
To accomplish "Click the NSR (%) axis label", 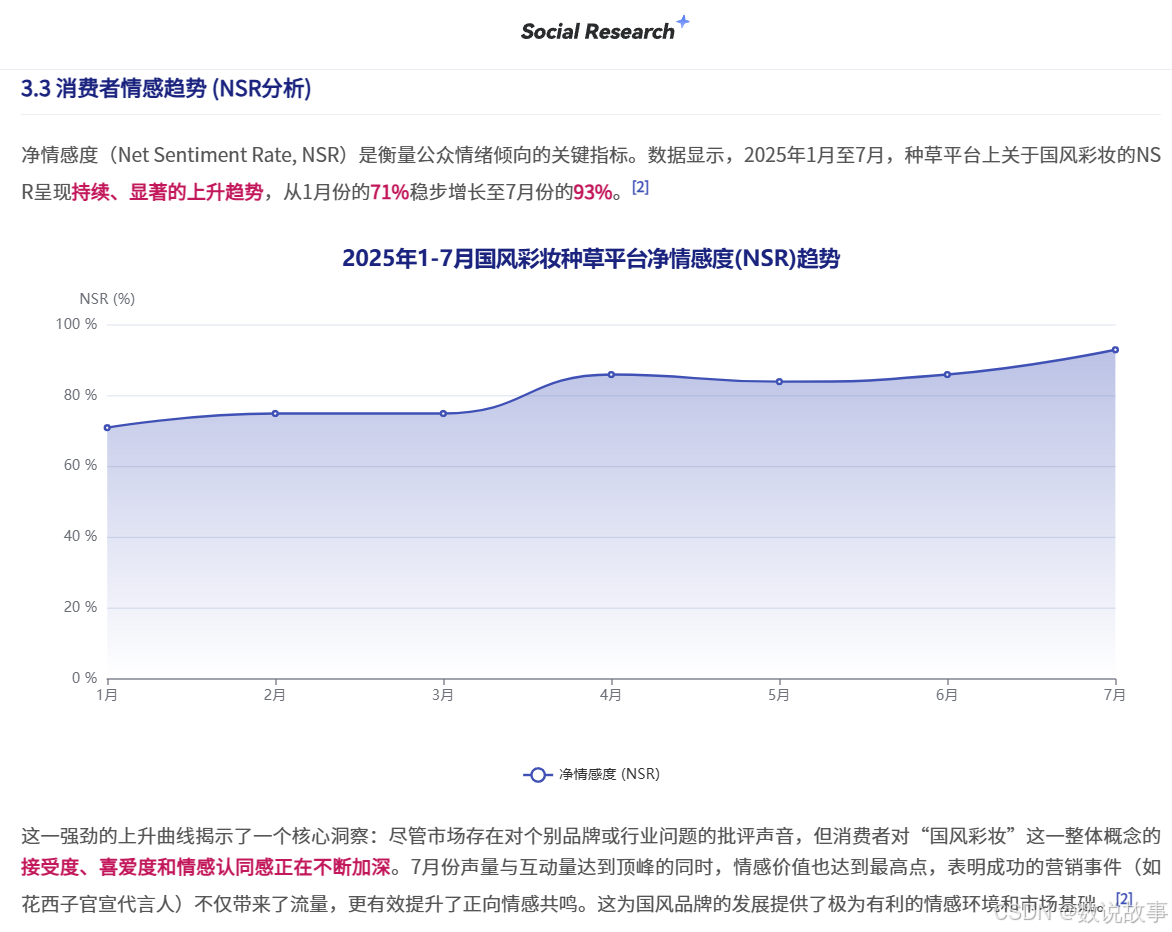I will click(x=107, y=298).
